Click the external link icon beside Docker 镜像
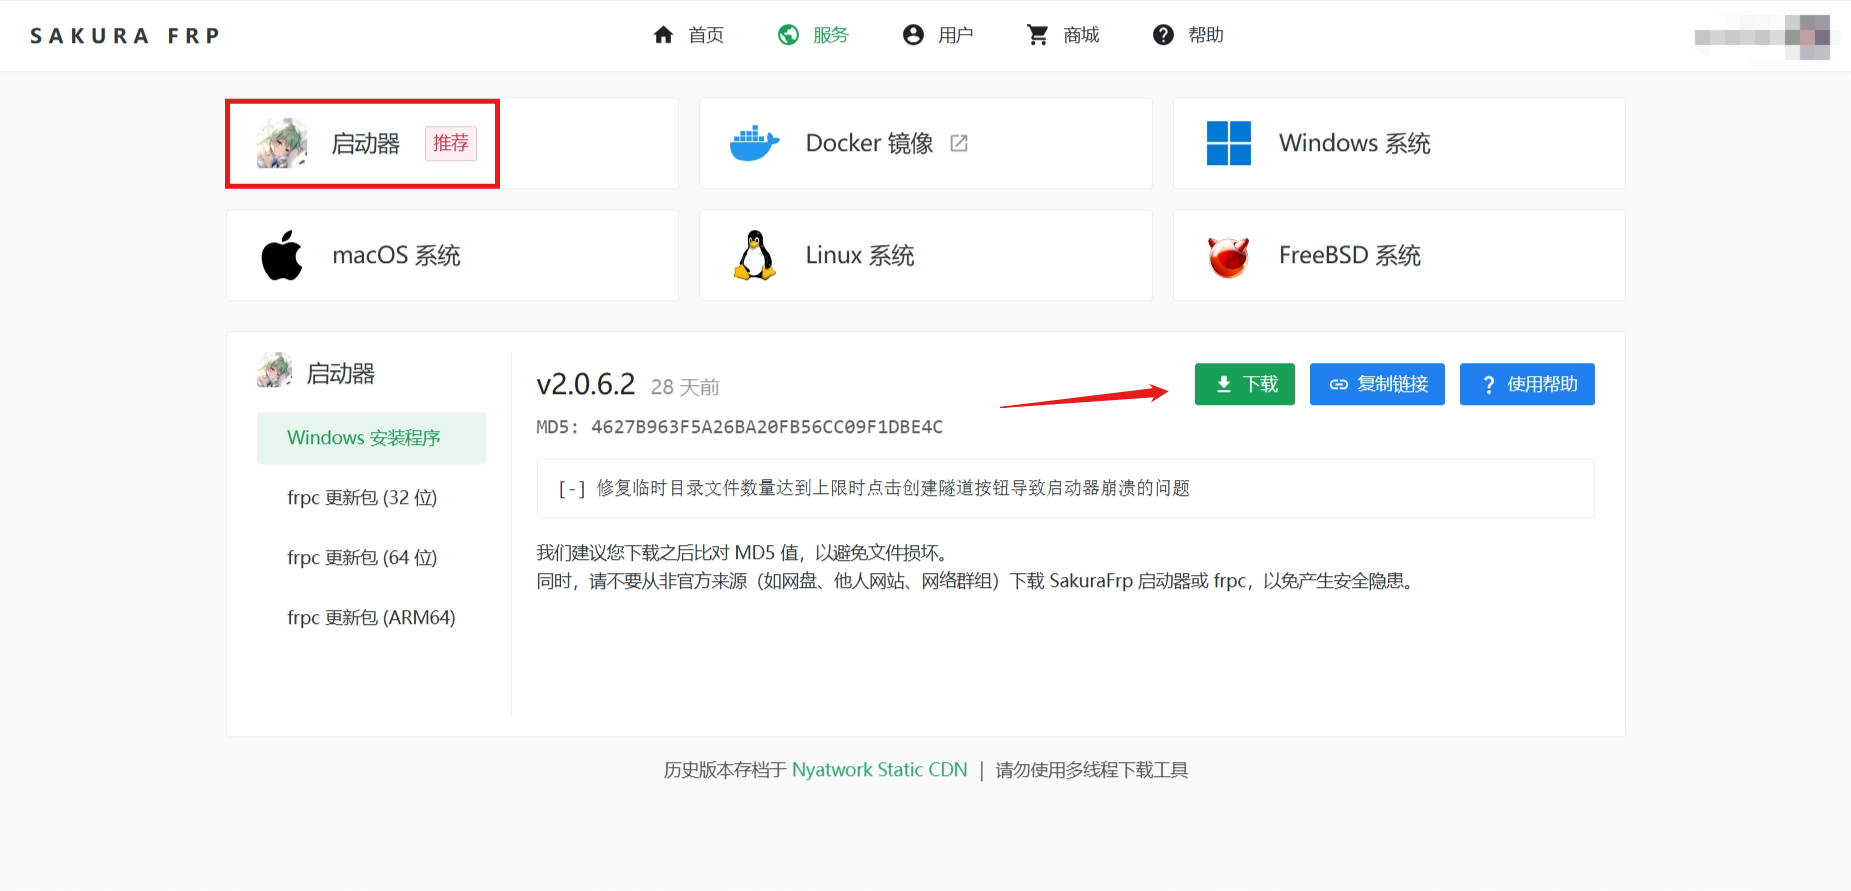Image resolution: width=1851 pixels, height=891 pixels. 959,143
